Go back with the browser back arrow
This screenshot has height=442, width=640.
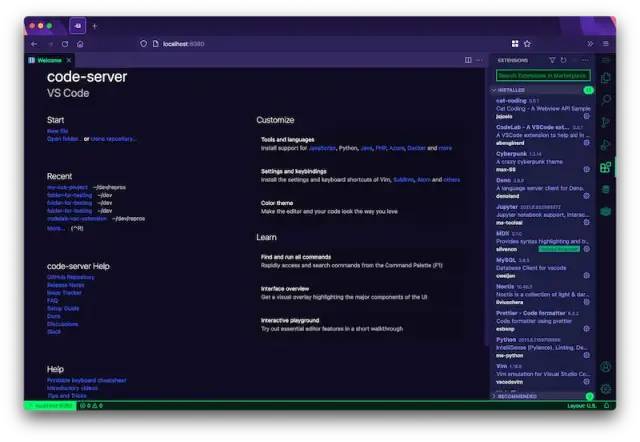(x=34, y=44)
